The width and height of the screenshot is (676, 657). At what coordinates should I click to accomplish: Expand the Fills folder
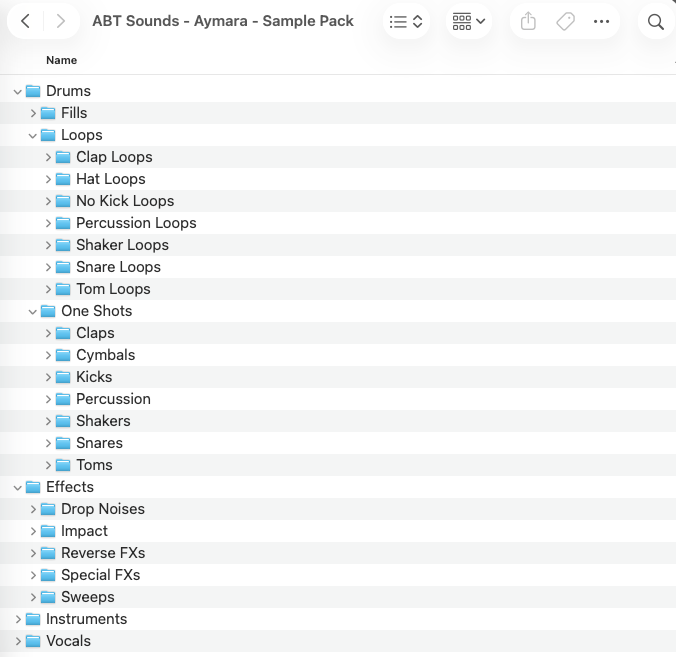pyautogui.click(x=33, y=113)
